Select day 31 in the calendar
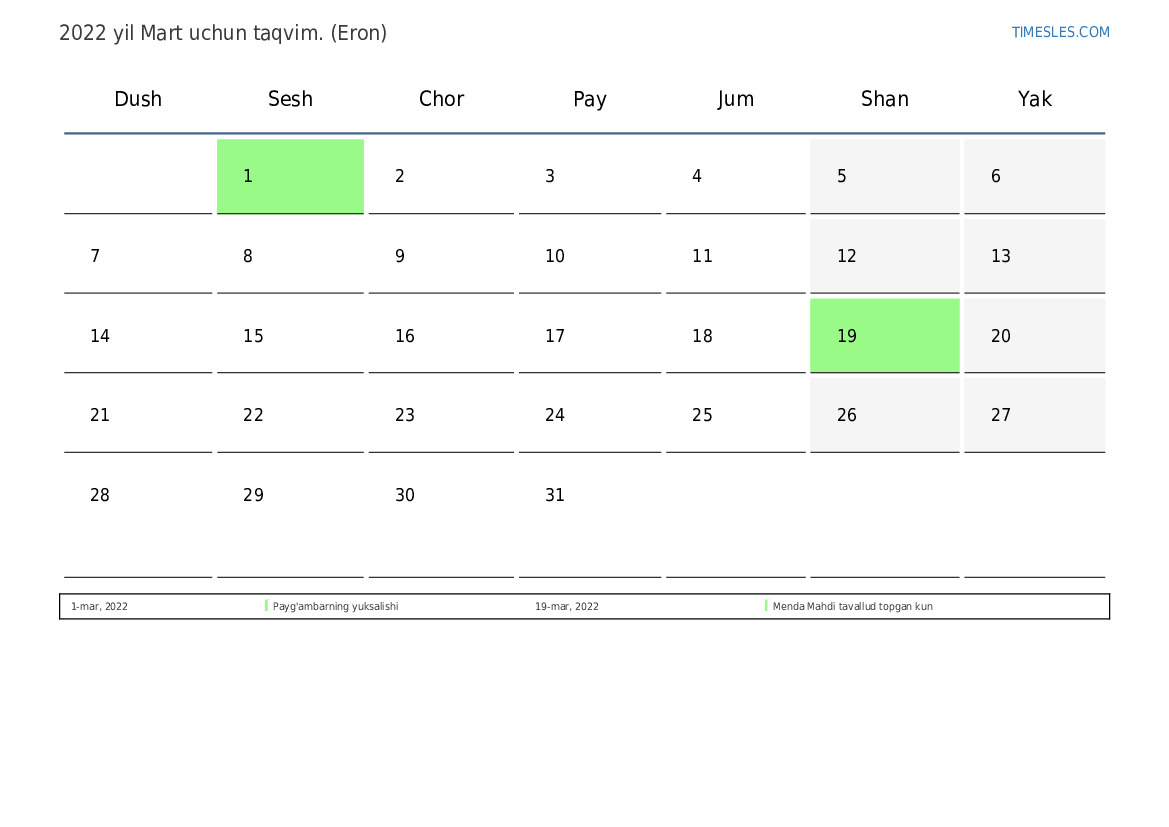Screen dimensions: 1169x827 pyautogui.click(x=555, y=495)
